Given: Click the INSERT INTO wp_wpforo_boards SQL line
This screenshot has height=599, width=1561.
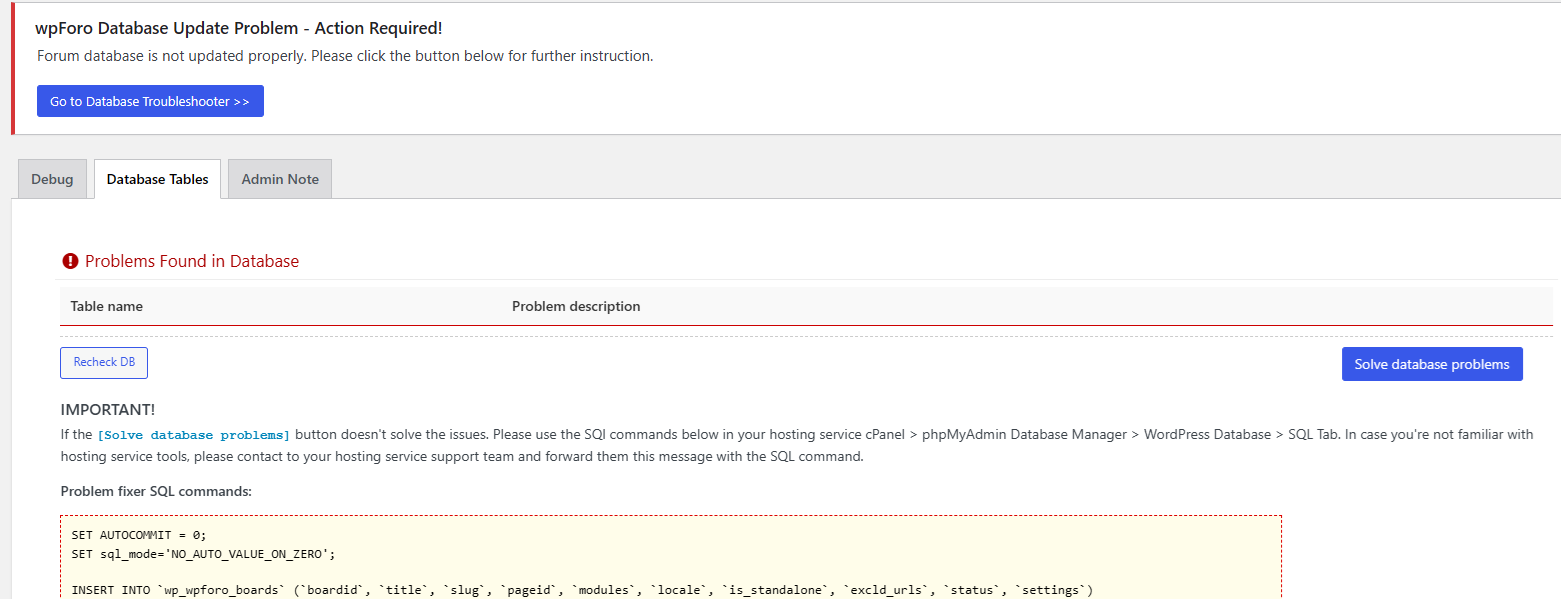Looking at the screenshot, I should coord(582,590).
